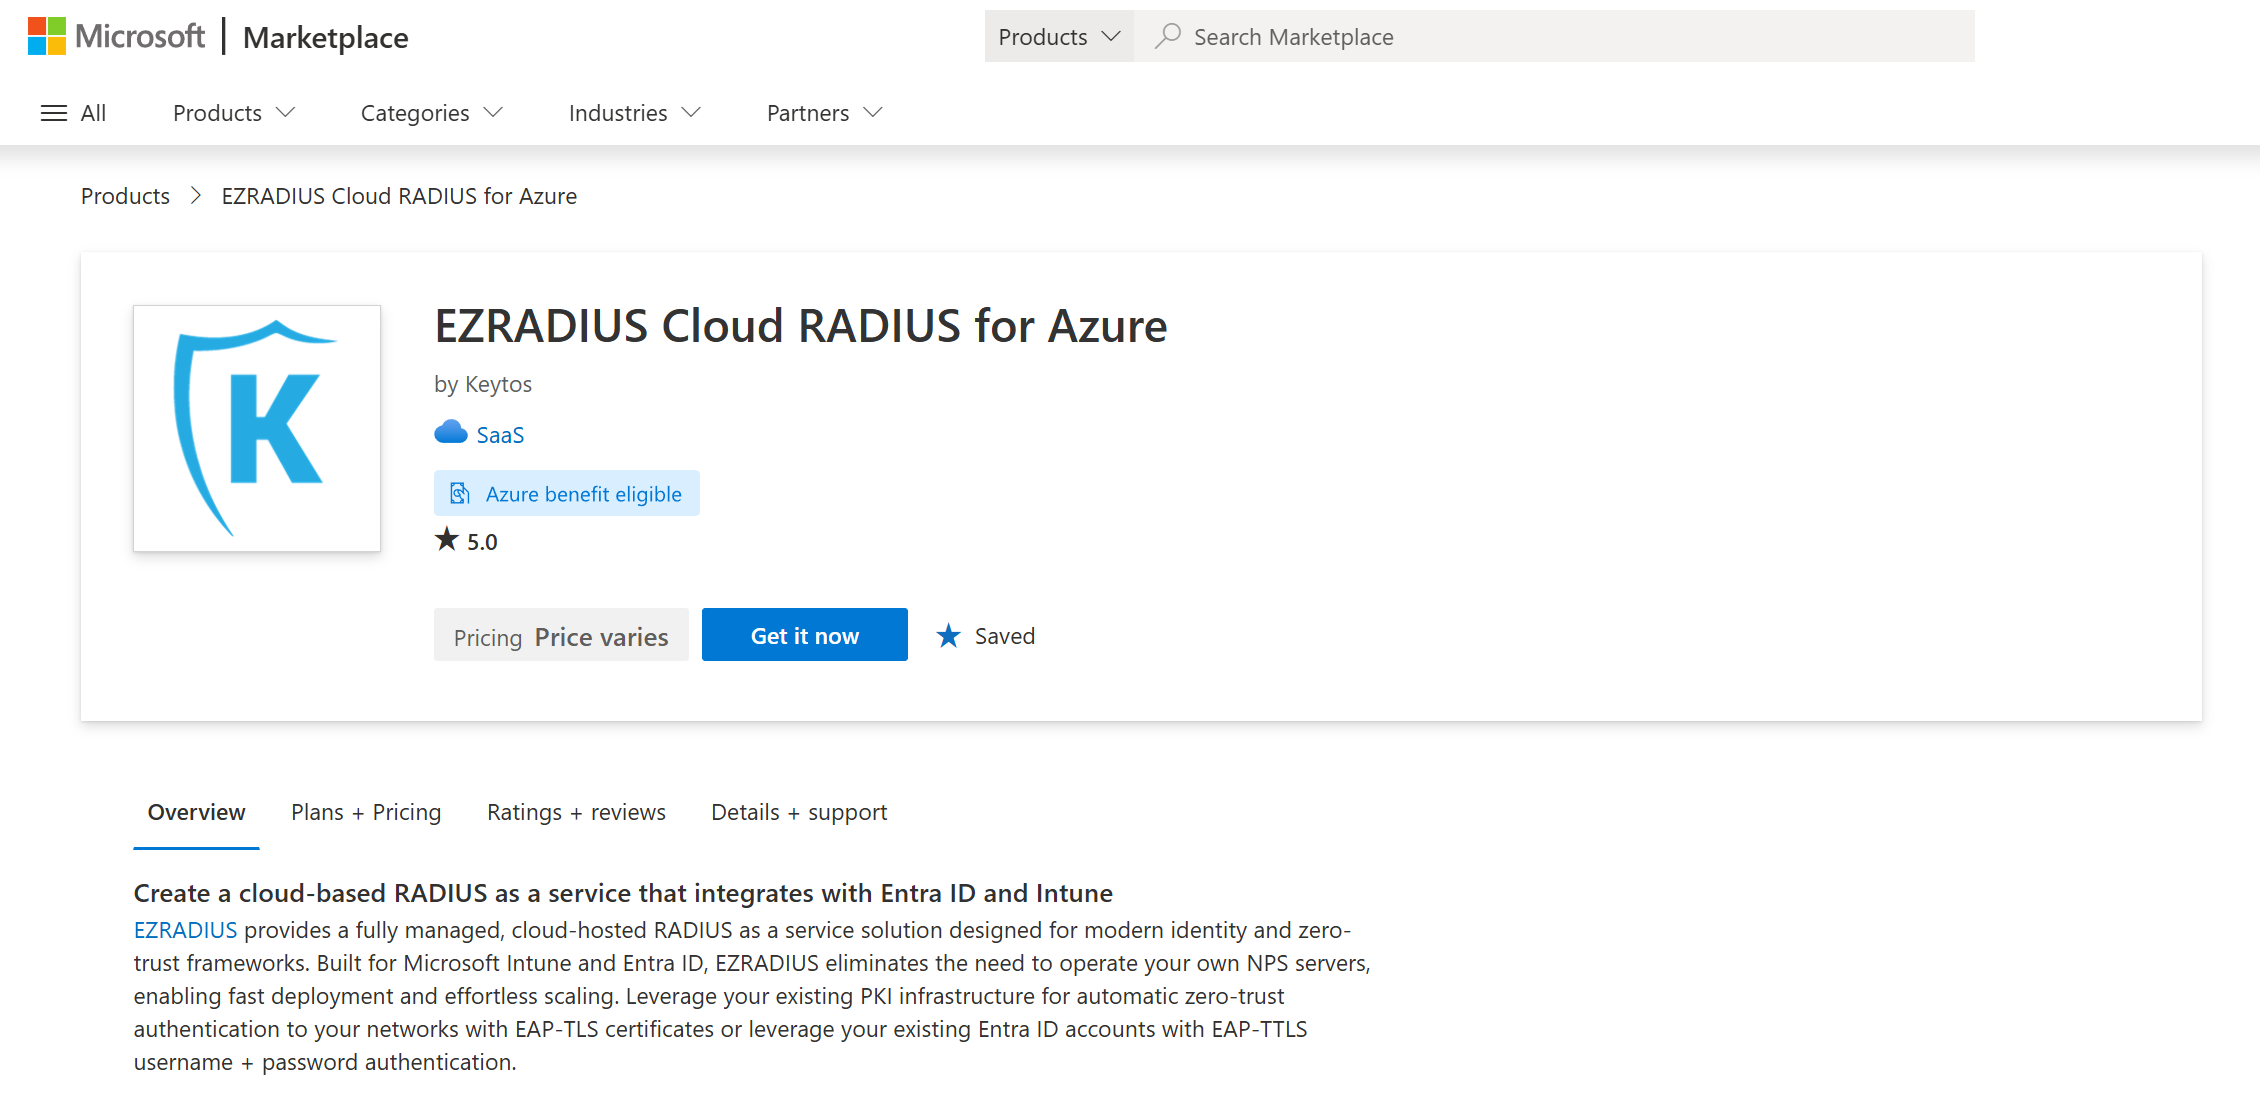The height and width of the screenshot is (1111, 2260).
Task: Toggle the Saved star favorite
Action: [949, 636]
